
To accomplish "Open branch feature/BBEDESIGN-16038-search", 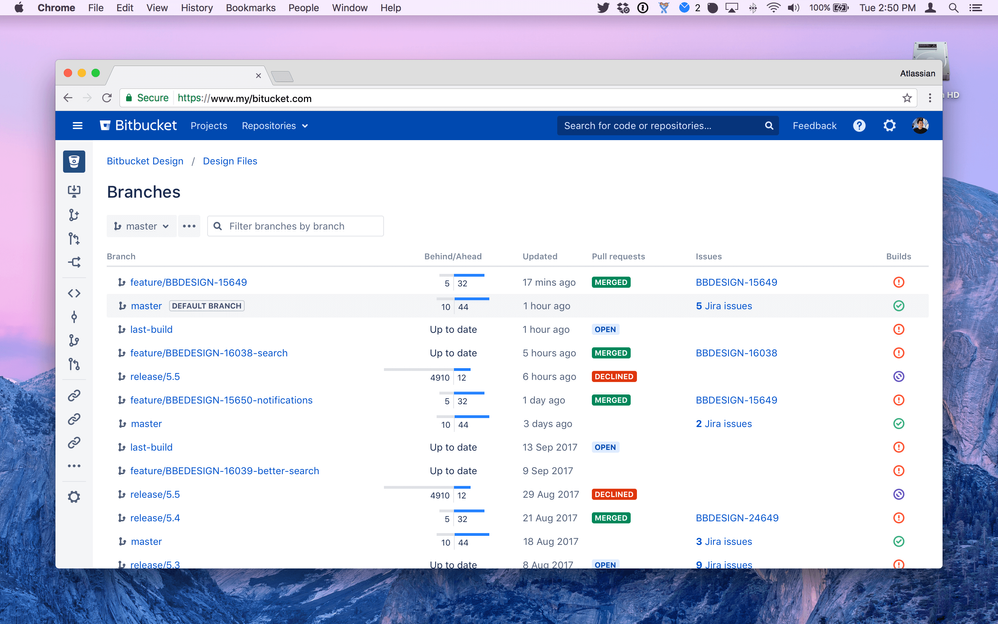I will coord(209,353).
